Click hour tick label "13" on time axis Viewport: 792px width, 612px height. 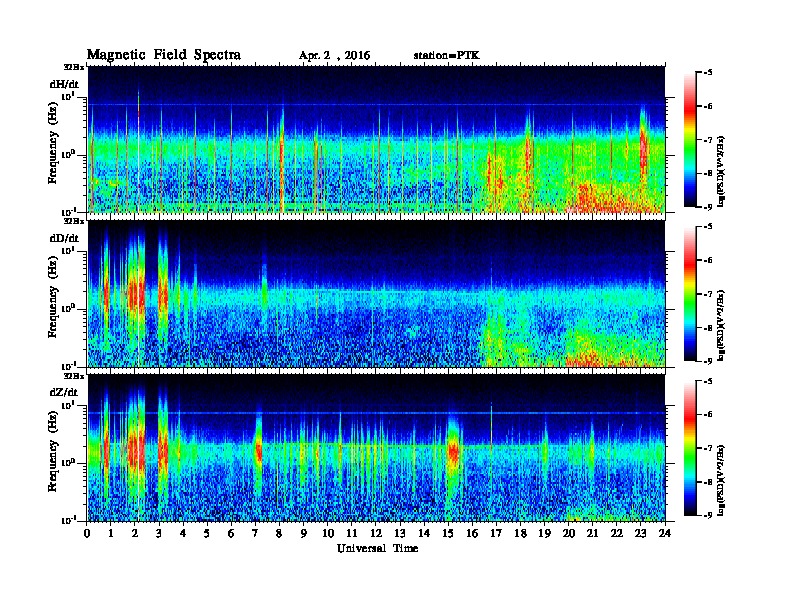[x=400, y=533]
